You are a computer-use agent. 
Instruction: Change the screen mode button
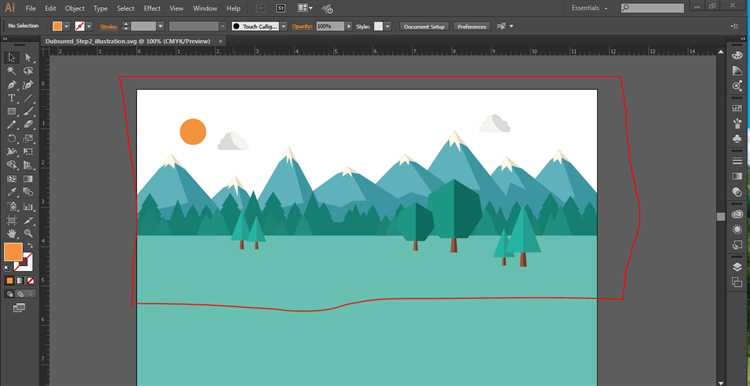click(19, 308)
